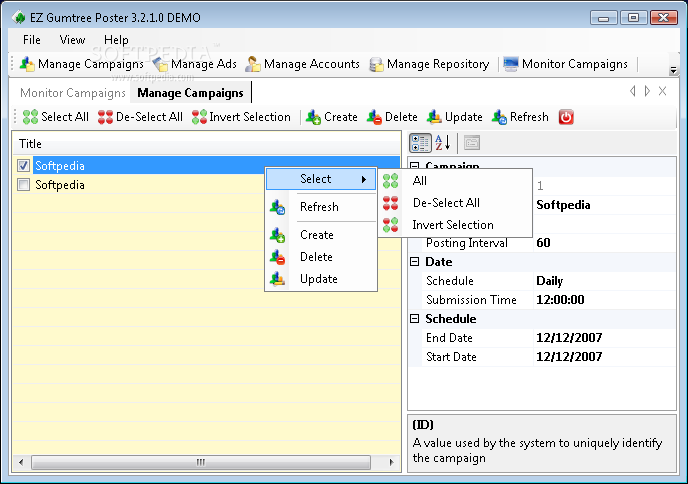Open Manage Campaigns from the main toolbar

tap(82, 64)
